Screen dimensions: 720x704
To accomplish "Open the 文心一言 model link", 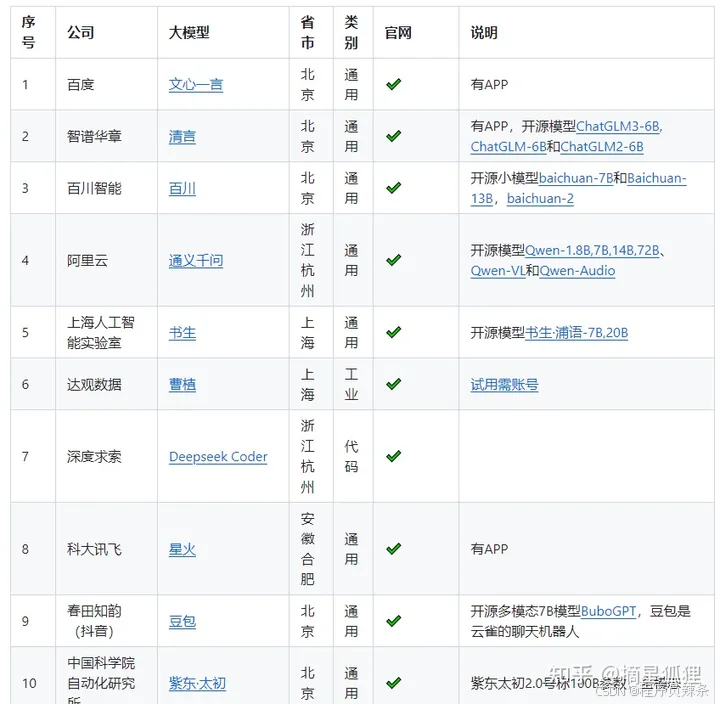I will click(x=196, y=85).
